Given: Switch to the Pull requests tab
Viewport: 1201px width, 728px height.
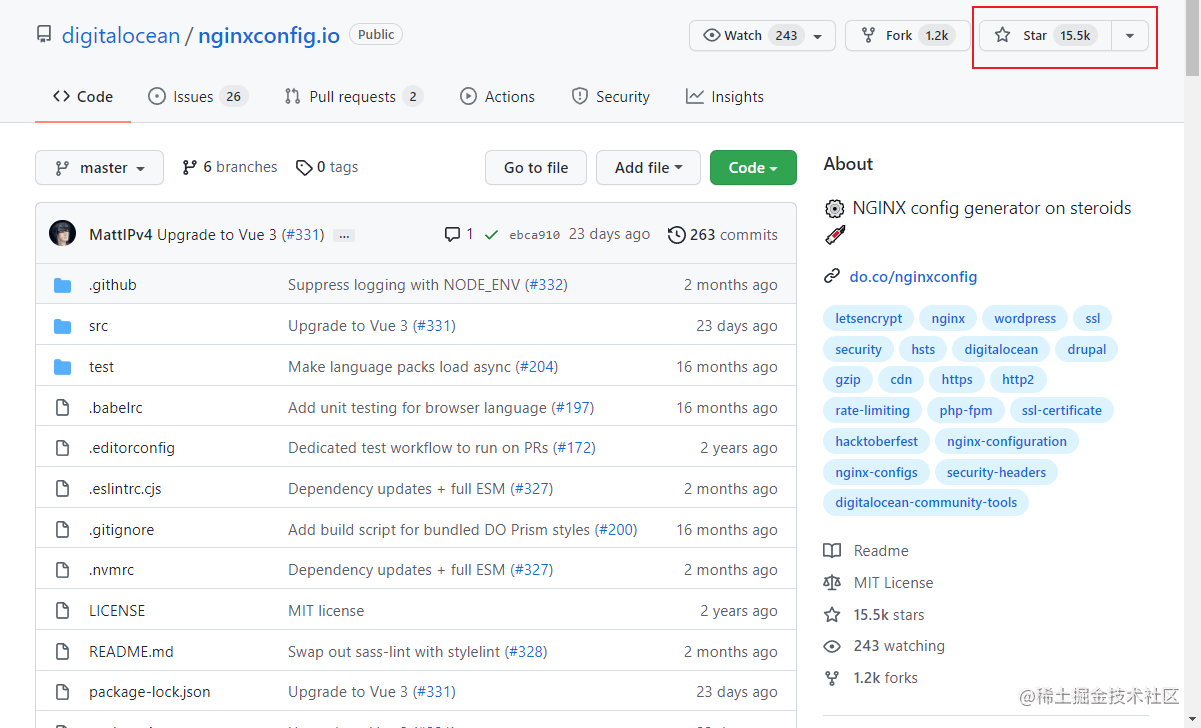Looking at the screenshot, I should coord(353,97).
